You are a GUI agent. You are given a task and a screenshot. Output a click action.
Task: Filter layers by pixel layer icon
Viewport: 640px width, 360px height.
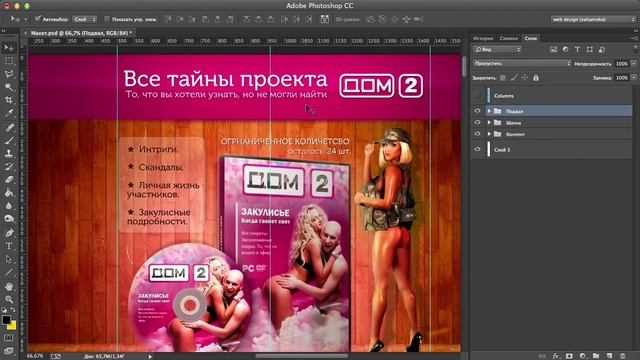(553, 49)
